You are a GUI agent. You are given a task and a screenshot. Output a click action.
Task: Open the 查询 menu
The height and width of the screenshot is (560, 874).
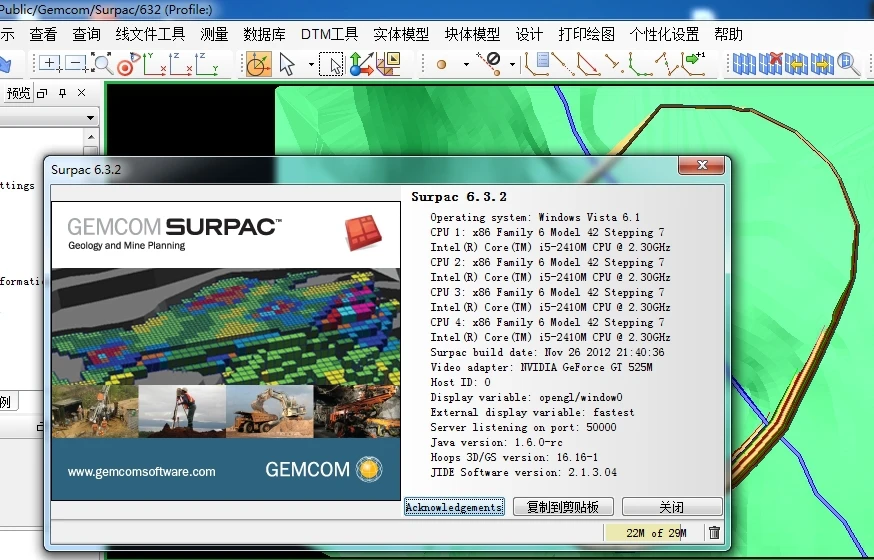86,35
